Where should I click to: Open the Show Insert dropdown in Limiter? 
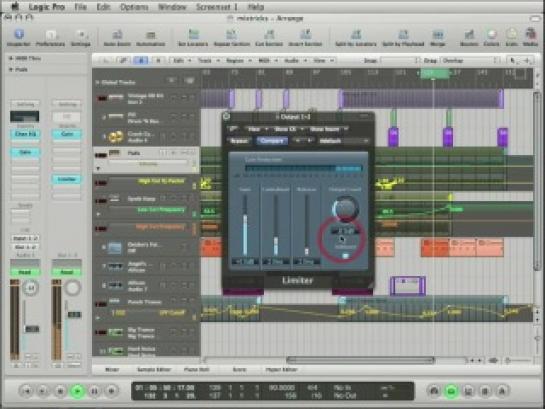click(328, 129)
